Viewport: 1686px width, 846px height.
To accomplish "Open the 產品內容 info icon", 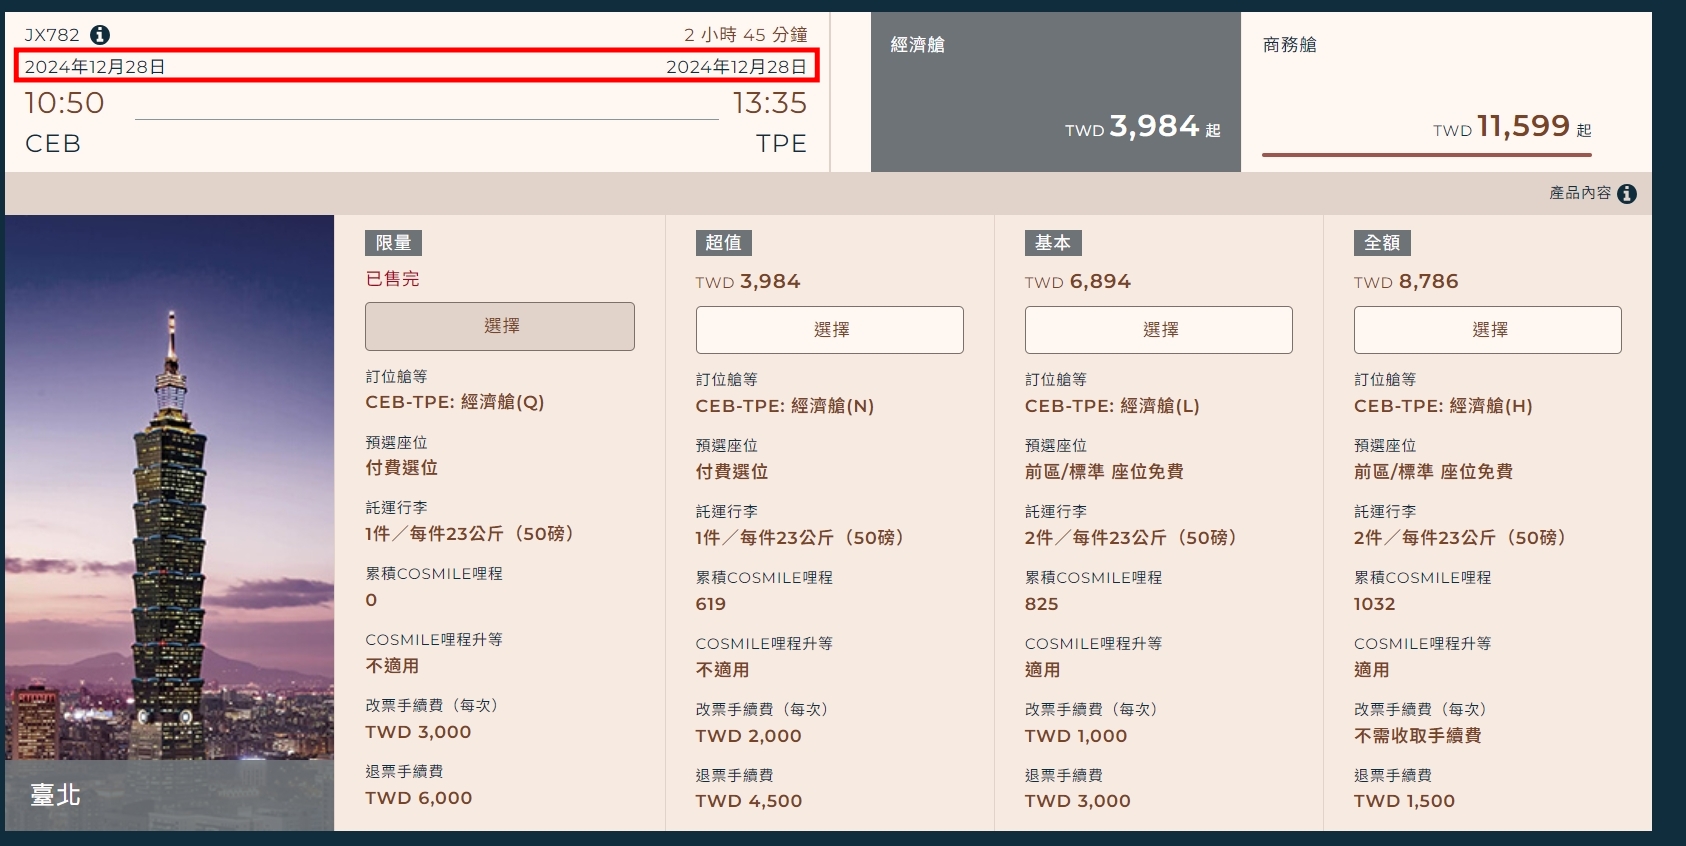I will [1627, 194].
